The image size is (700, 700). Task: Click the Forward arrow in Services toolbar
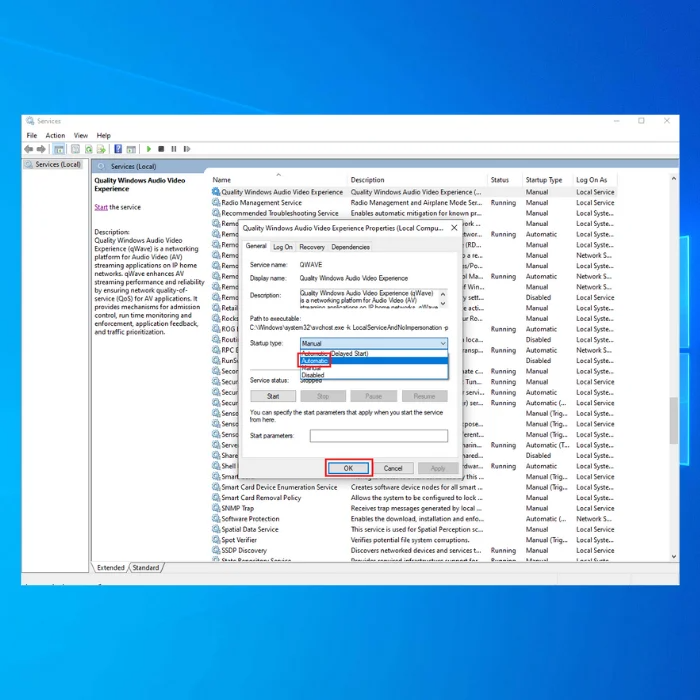pos(41,149)
